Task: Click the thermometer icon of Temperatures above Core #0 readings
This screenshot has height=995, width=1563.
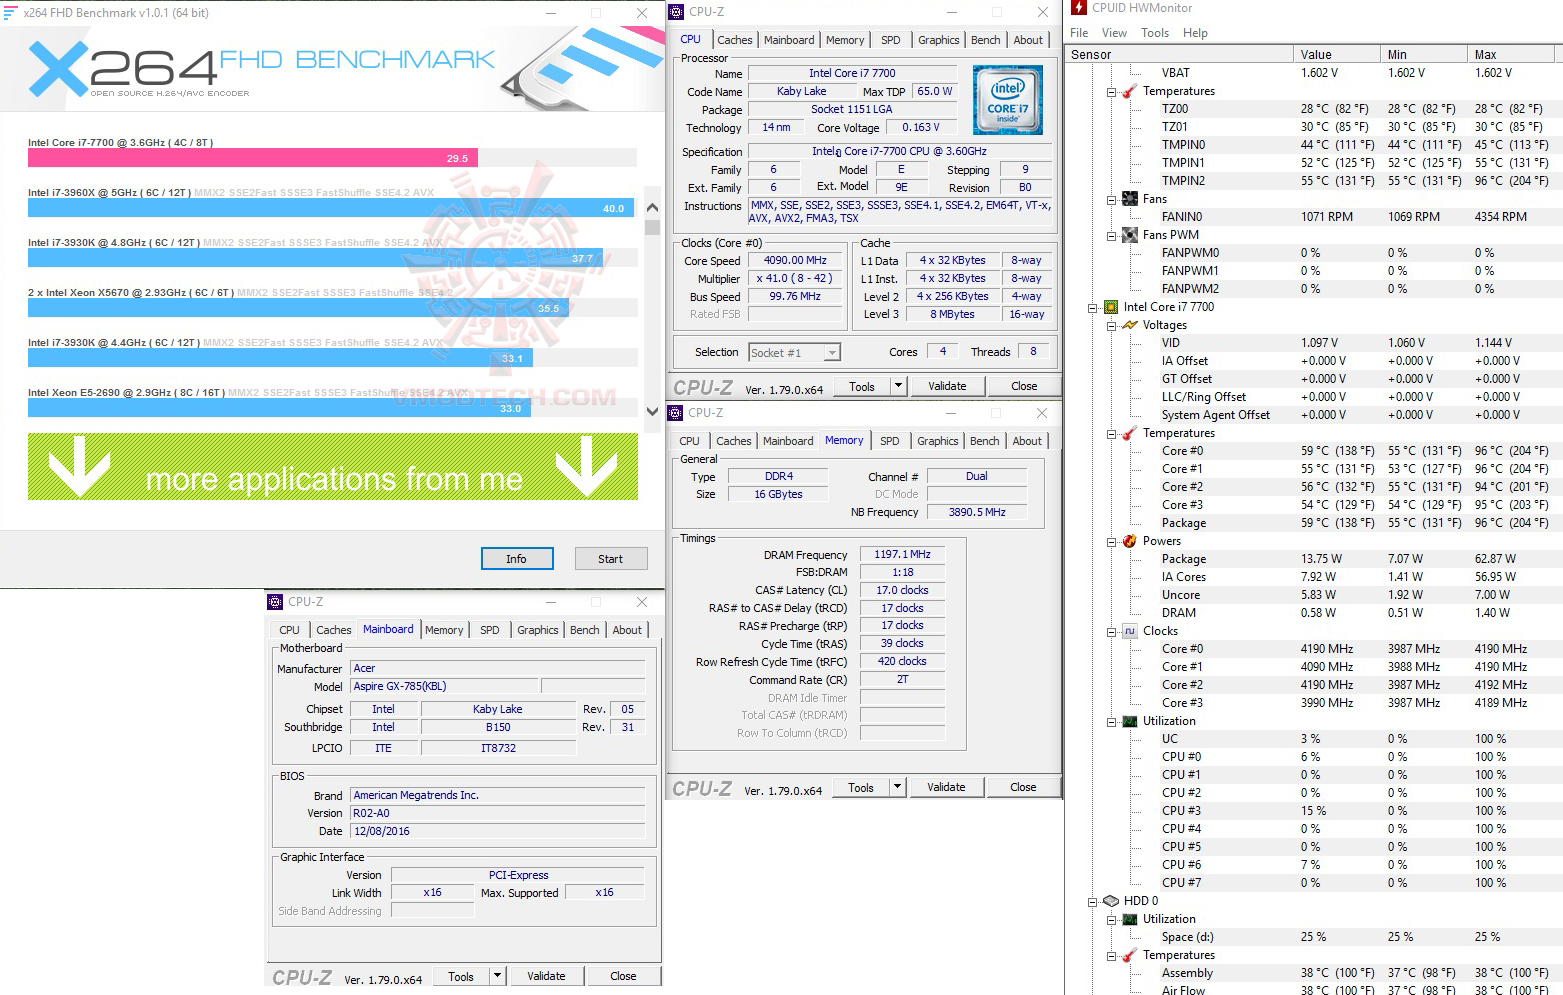Action: (1129, 433)
